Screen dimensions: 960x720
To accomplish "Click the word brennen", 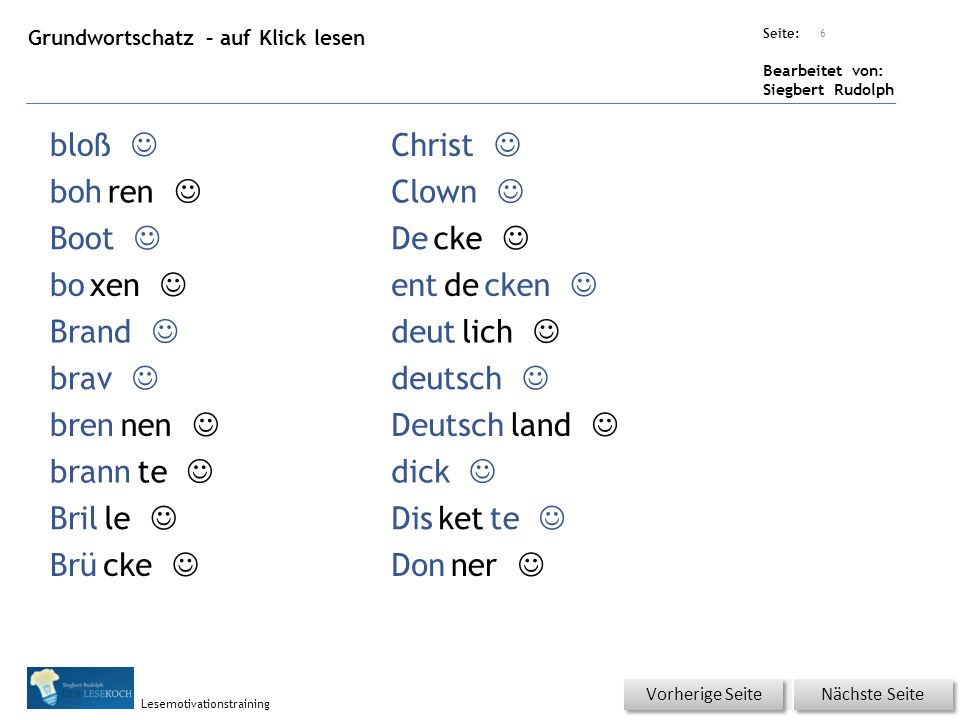I will (x=110, y=426).
